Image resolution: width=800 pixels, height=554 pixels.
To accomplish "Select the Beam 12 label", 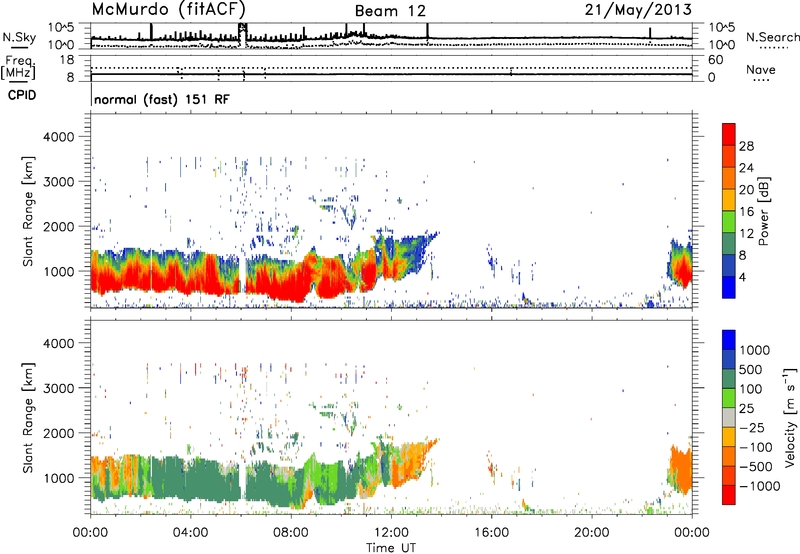I will pyautogui.click(x=390, y=11).
